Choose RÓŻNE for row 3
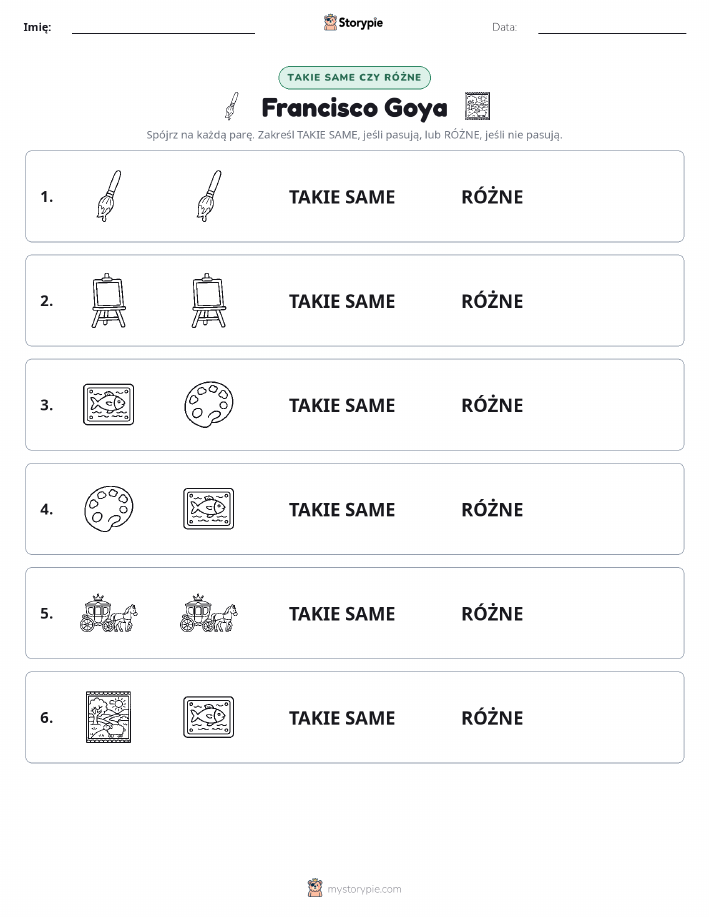The height and width of the screenshot is (917, 709). tap(492, 405)
